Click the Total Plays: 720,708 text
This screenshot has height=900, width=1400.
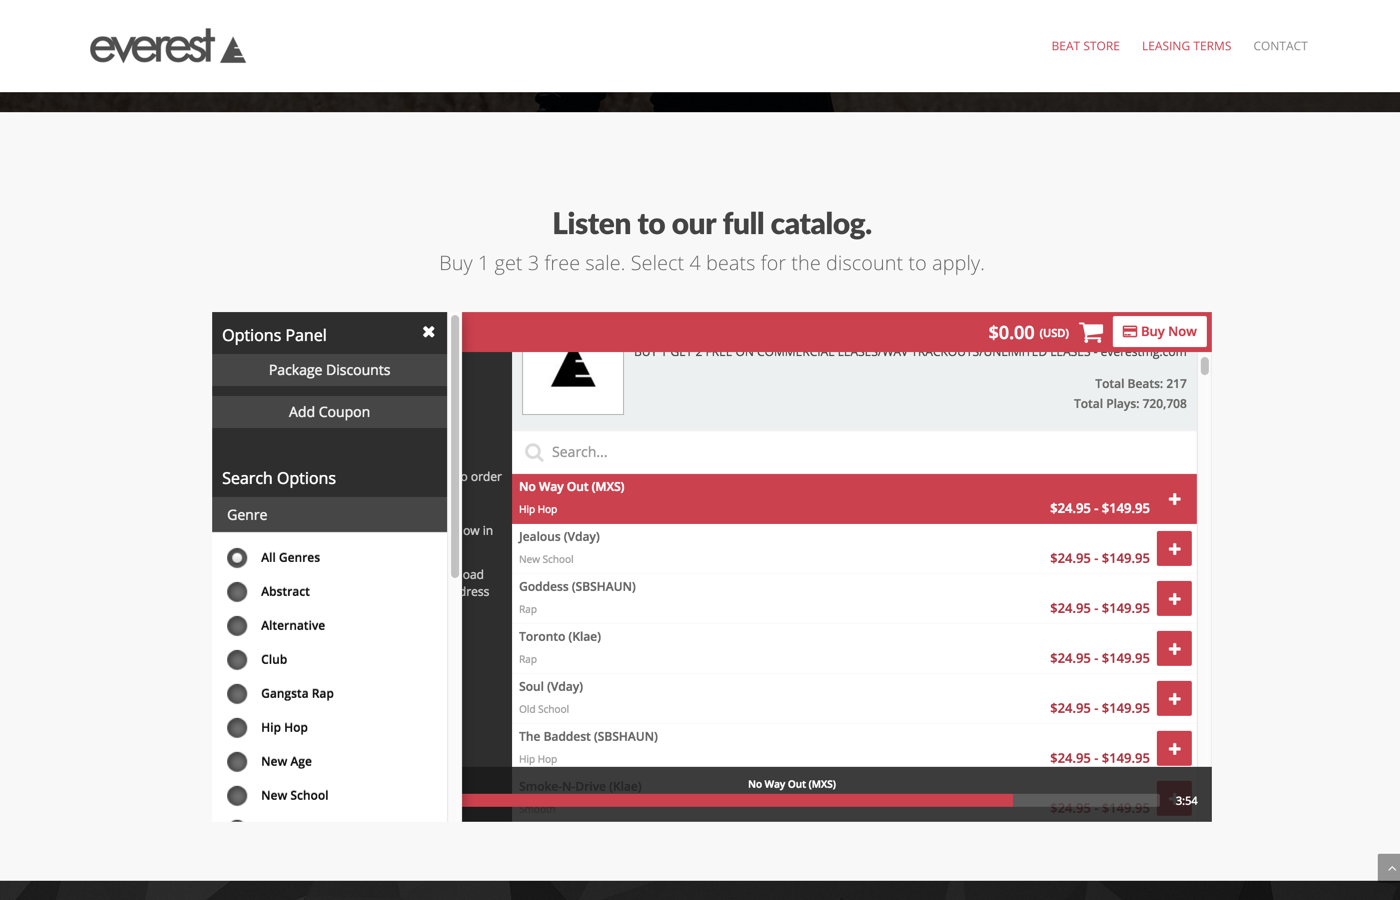1130,404
